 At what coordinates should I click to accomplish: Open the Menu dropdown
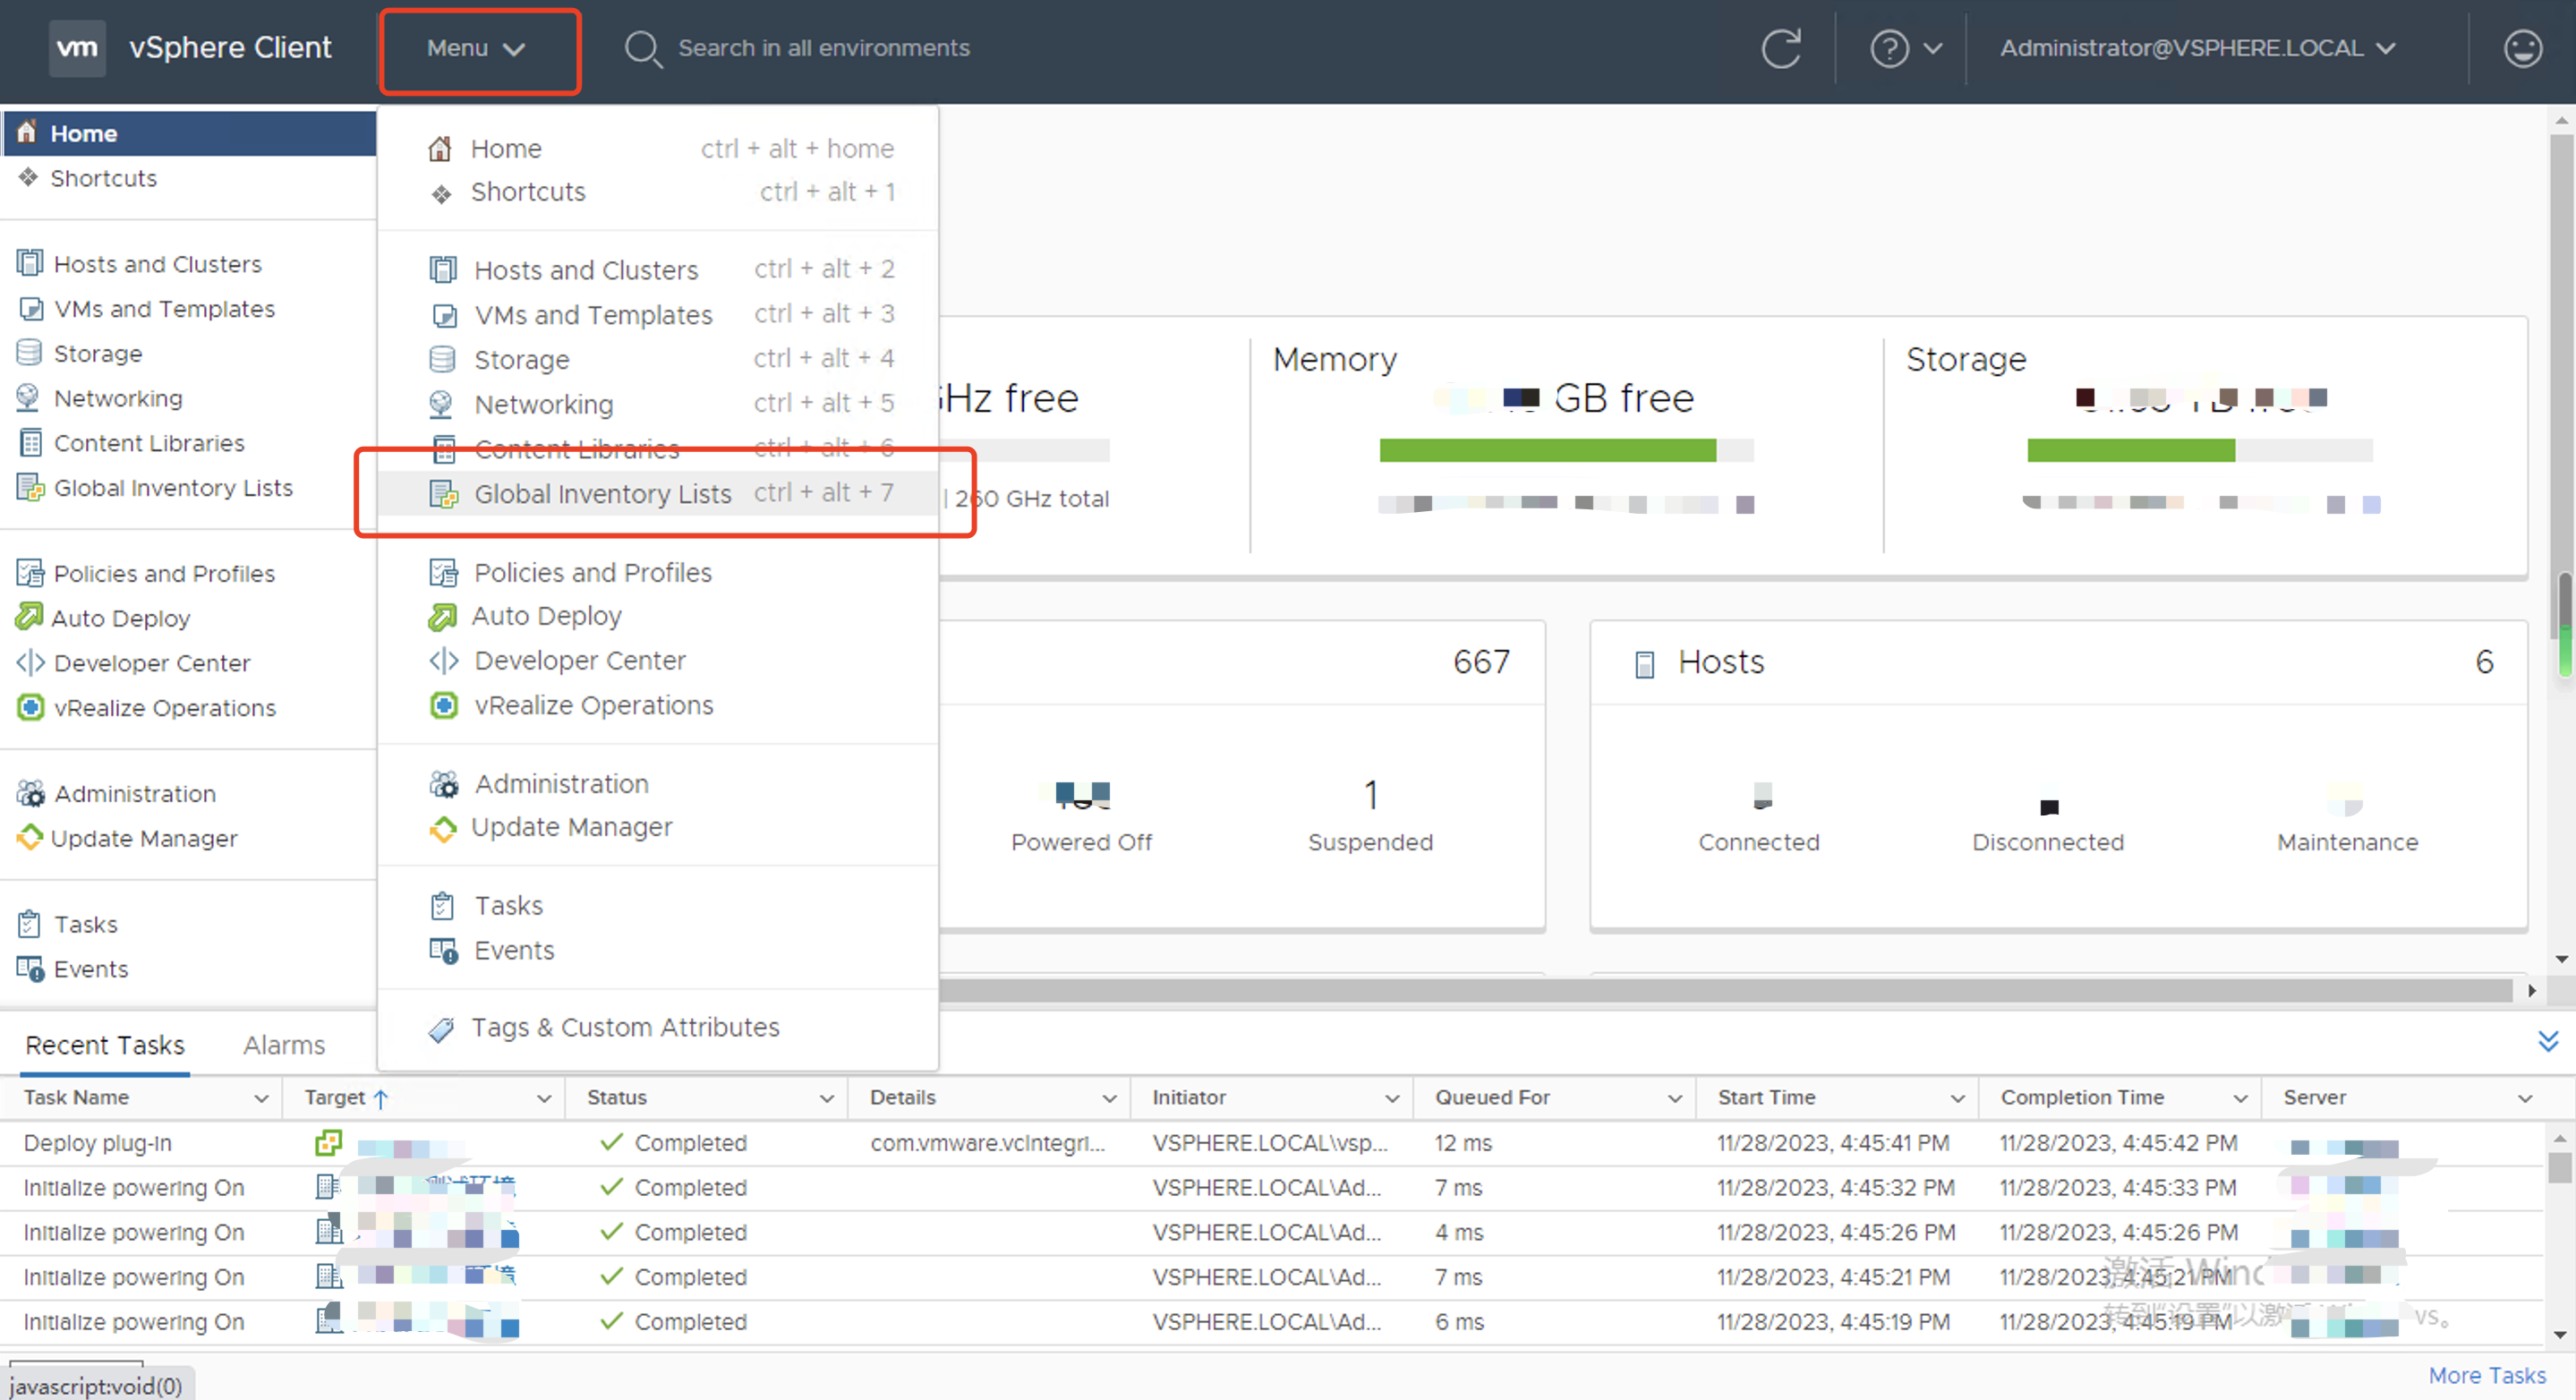[477, 48]
